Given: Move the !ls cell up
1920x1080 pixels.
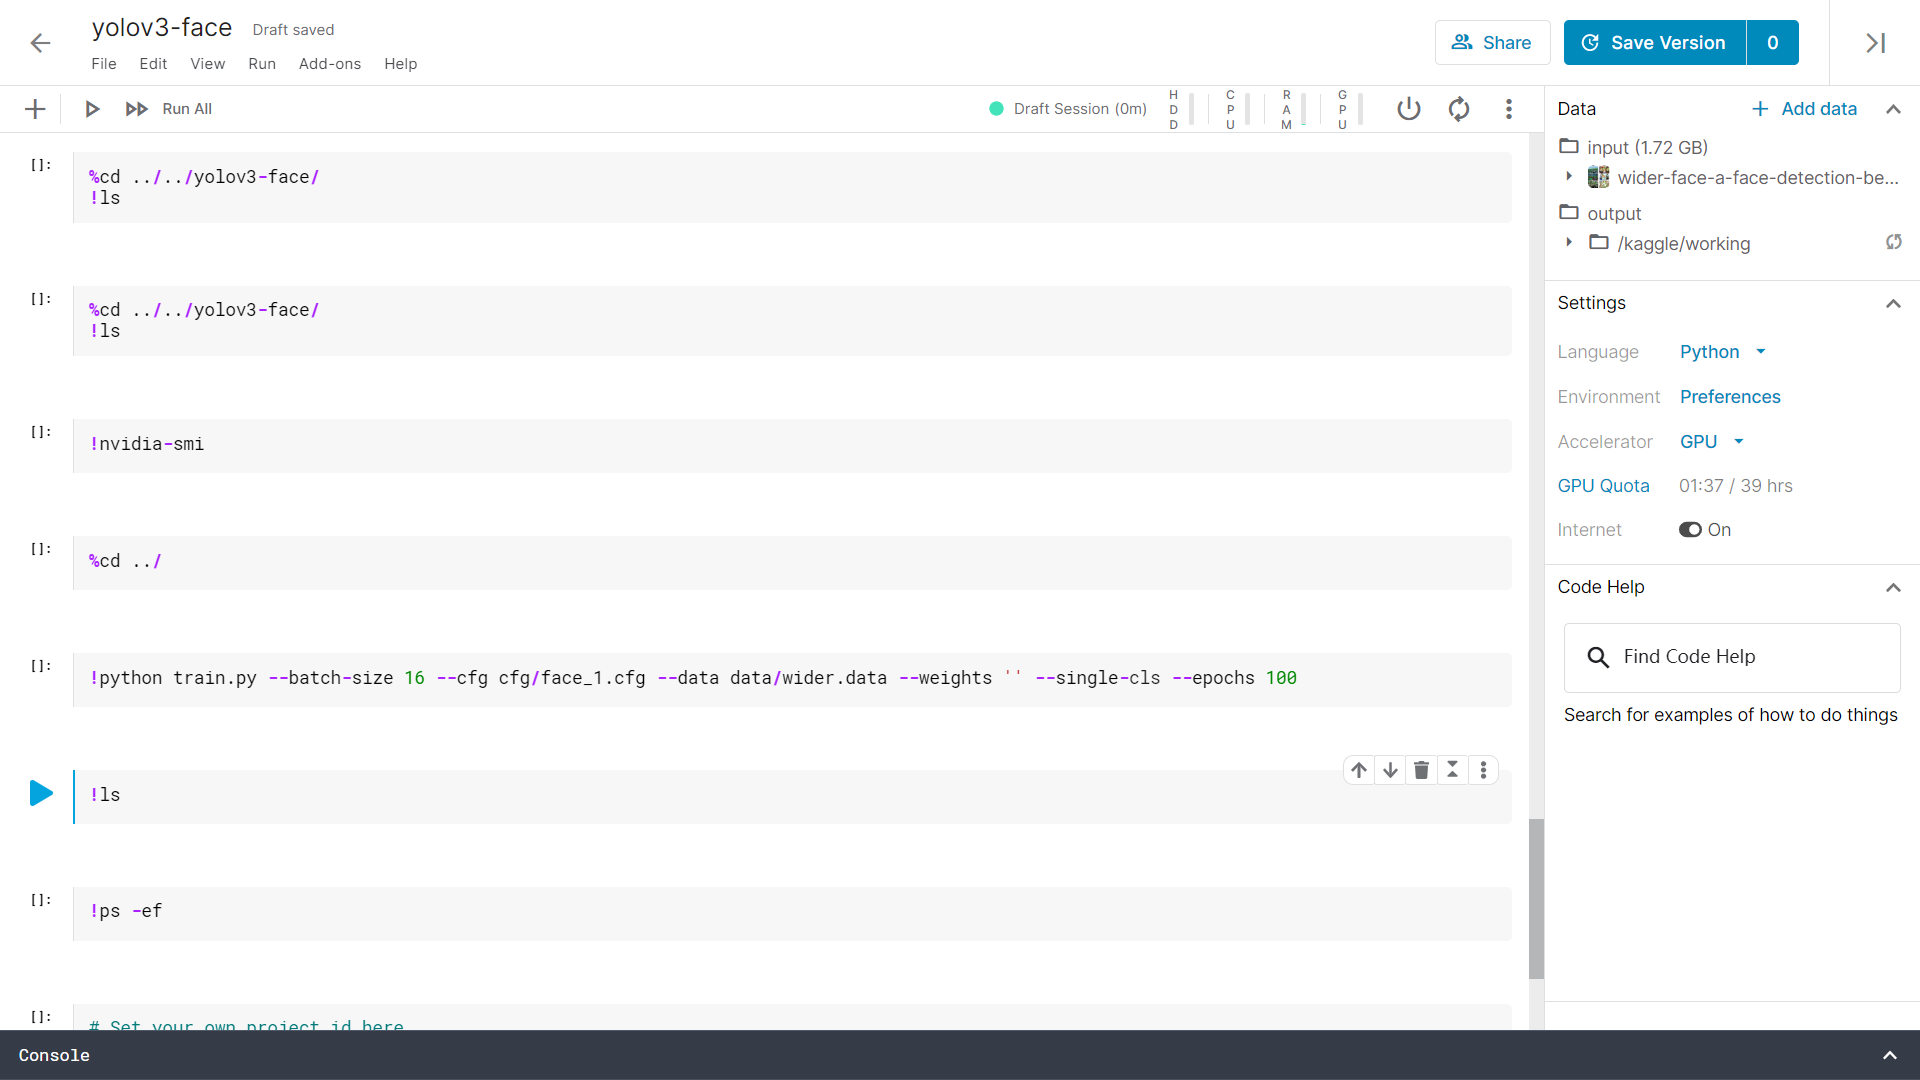Looking at the screenshot, I should click(x=1359, y=770).
